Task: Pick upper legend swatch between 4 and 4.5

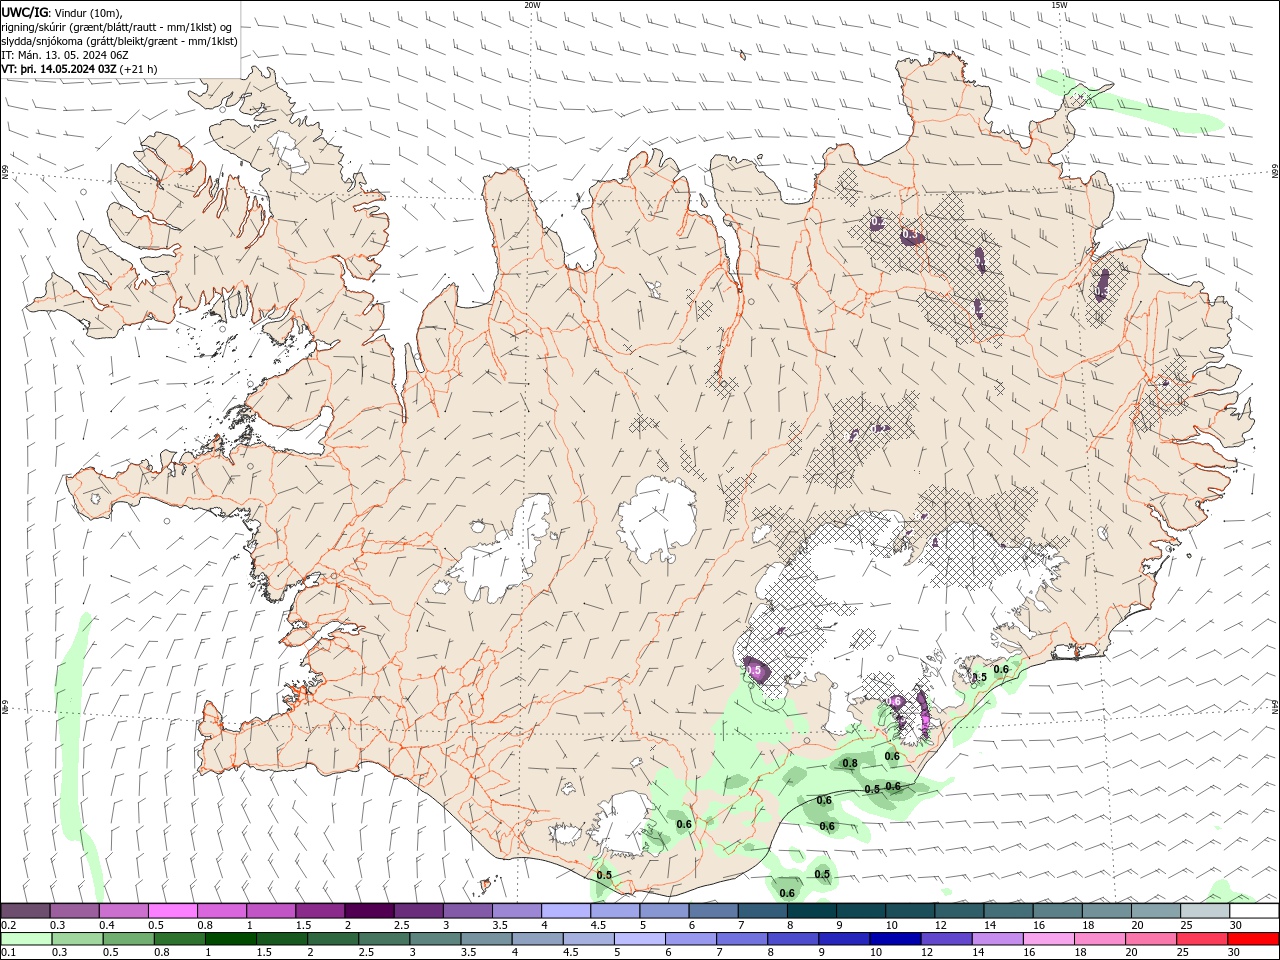Action: [x=566, y=911]
